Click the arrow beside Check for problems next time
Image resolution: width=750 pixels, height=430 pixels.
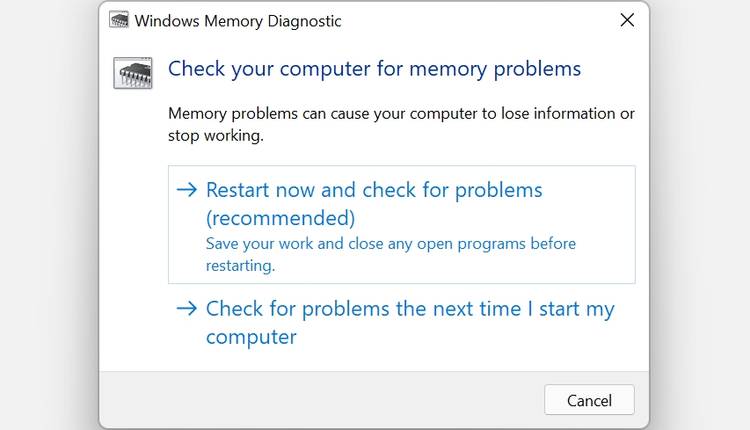[x=186, y=309]
